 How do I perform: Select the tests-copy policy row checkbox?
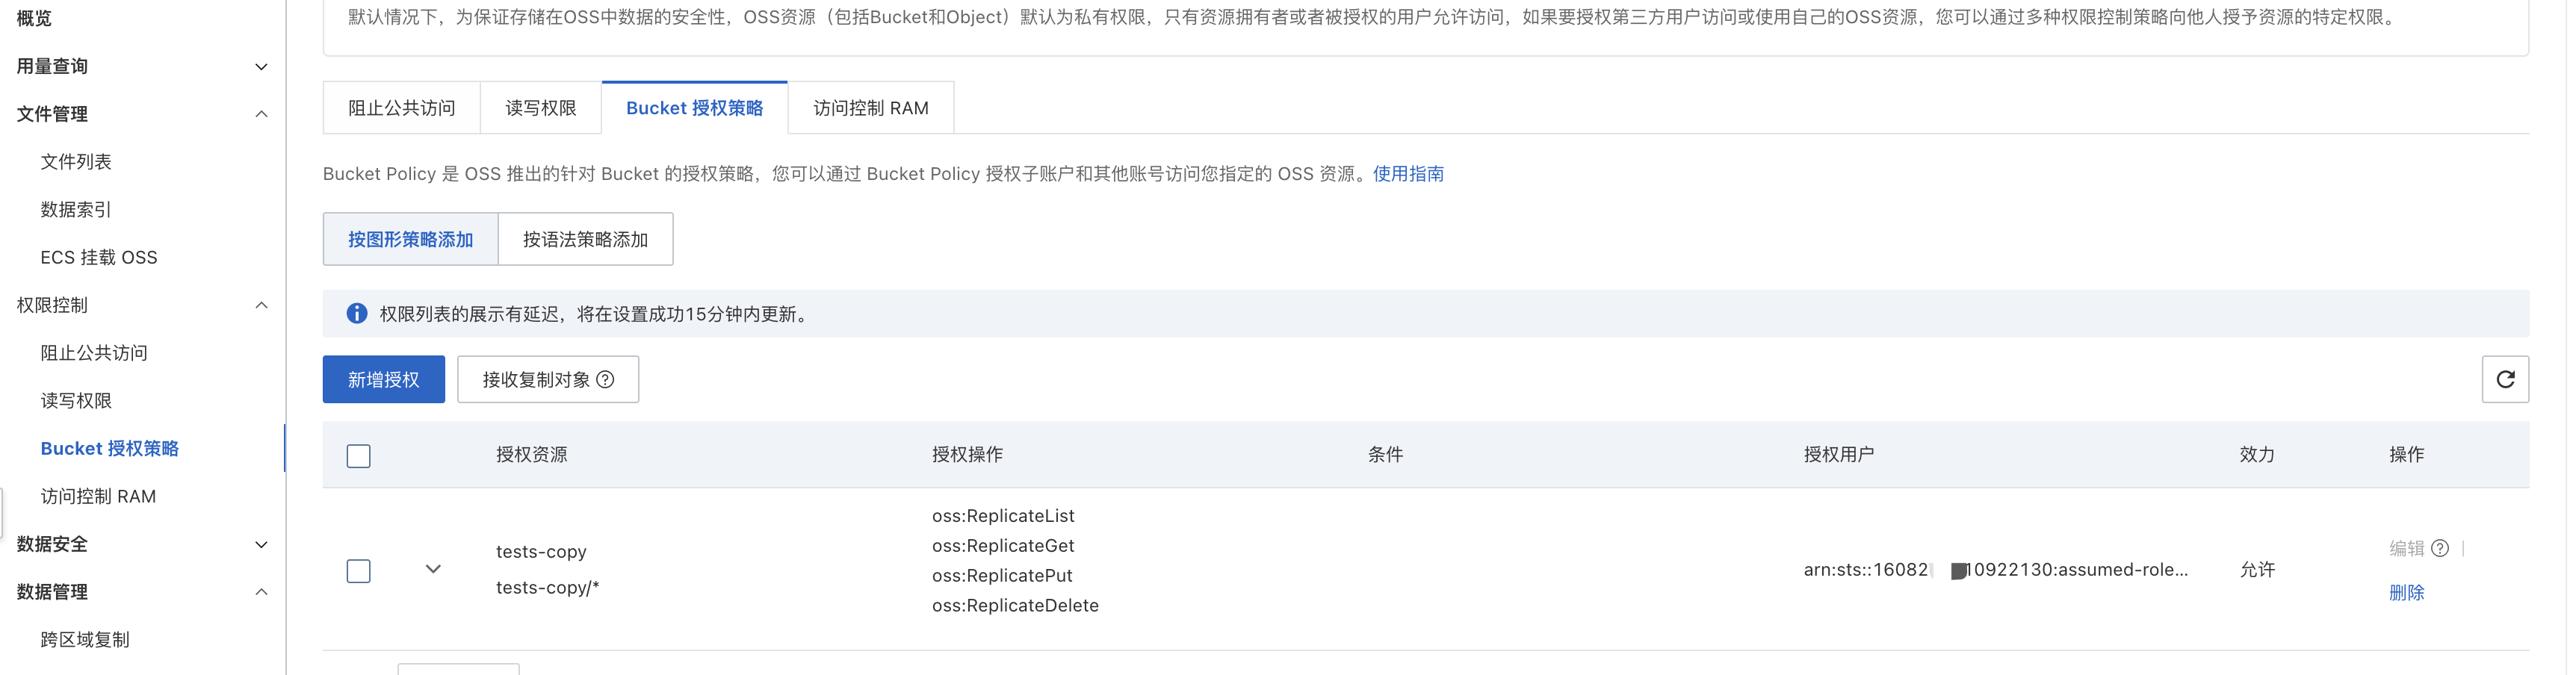click(x=359, y=571)
